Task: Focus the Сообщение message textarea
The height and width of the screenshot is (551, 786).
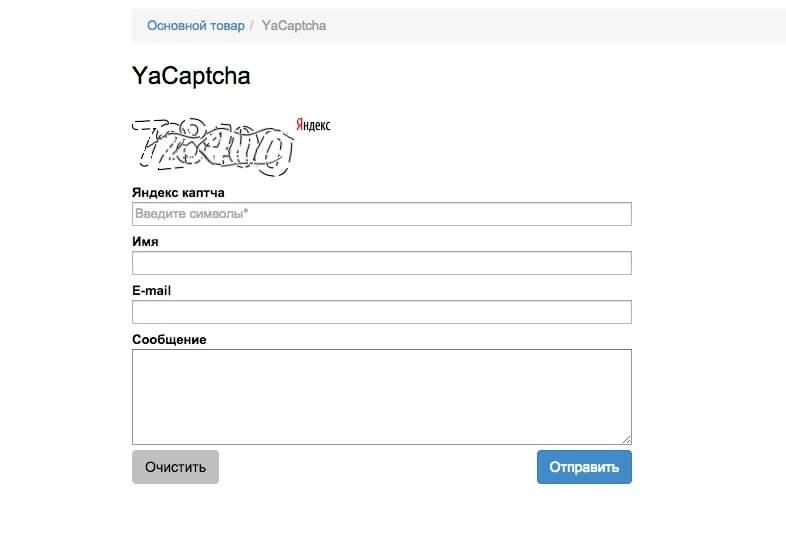Action: tap(381, 396)
